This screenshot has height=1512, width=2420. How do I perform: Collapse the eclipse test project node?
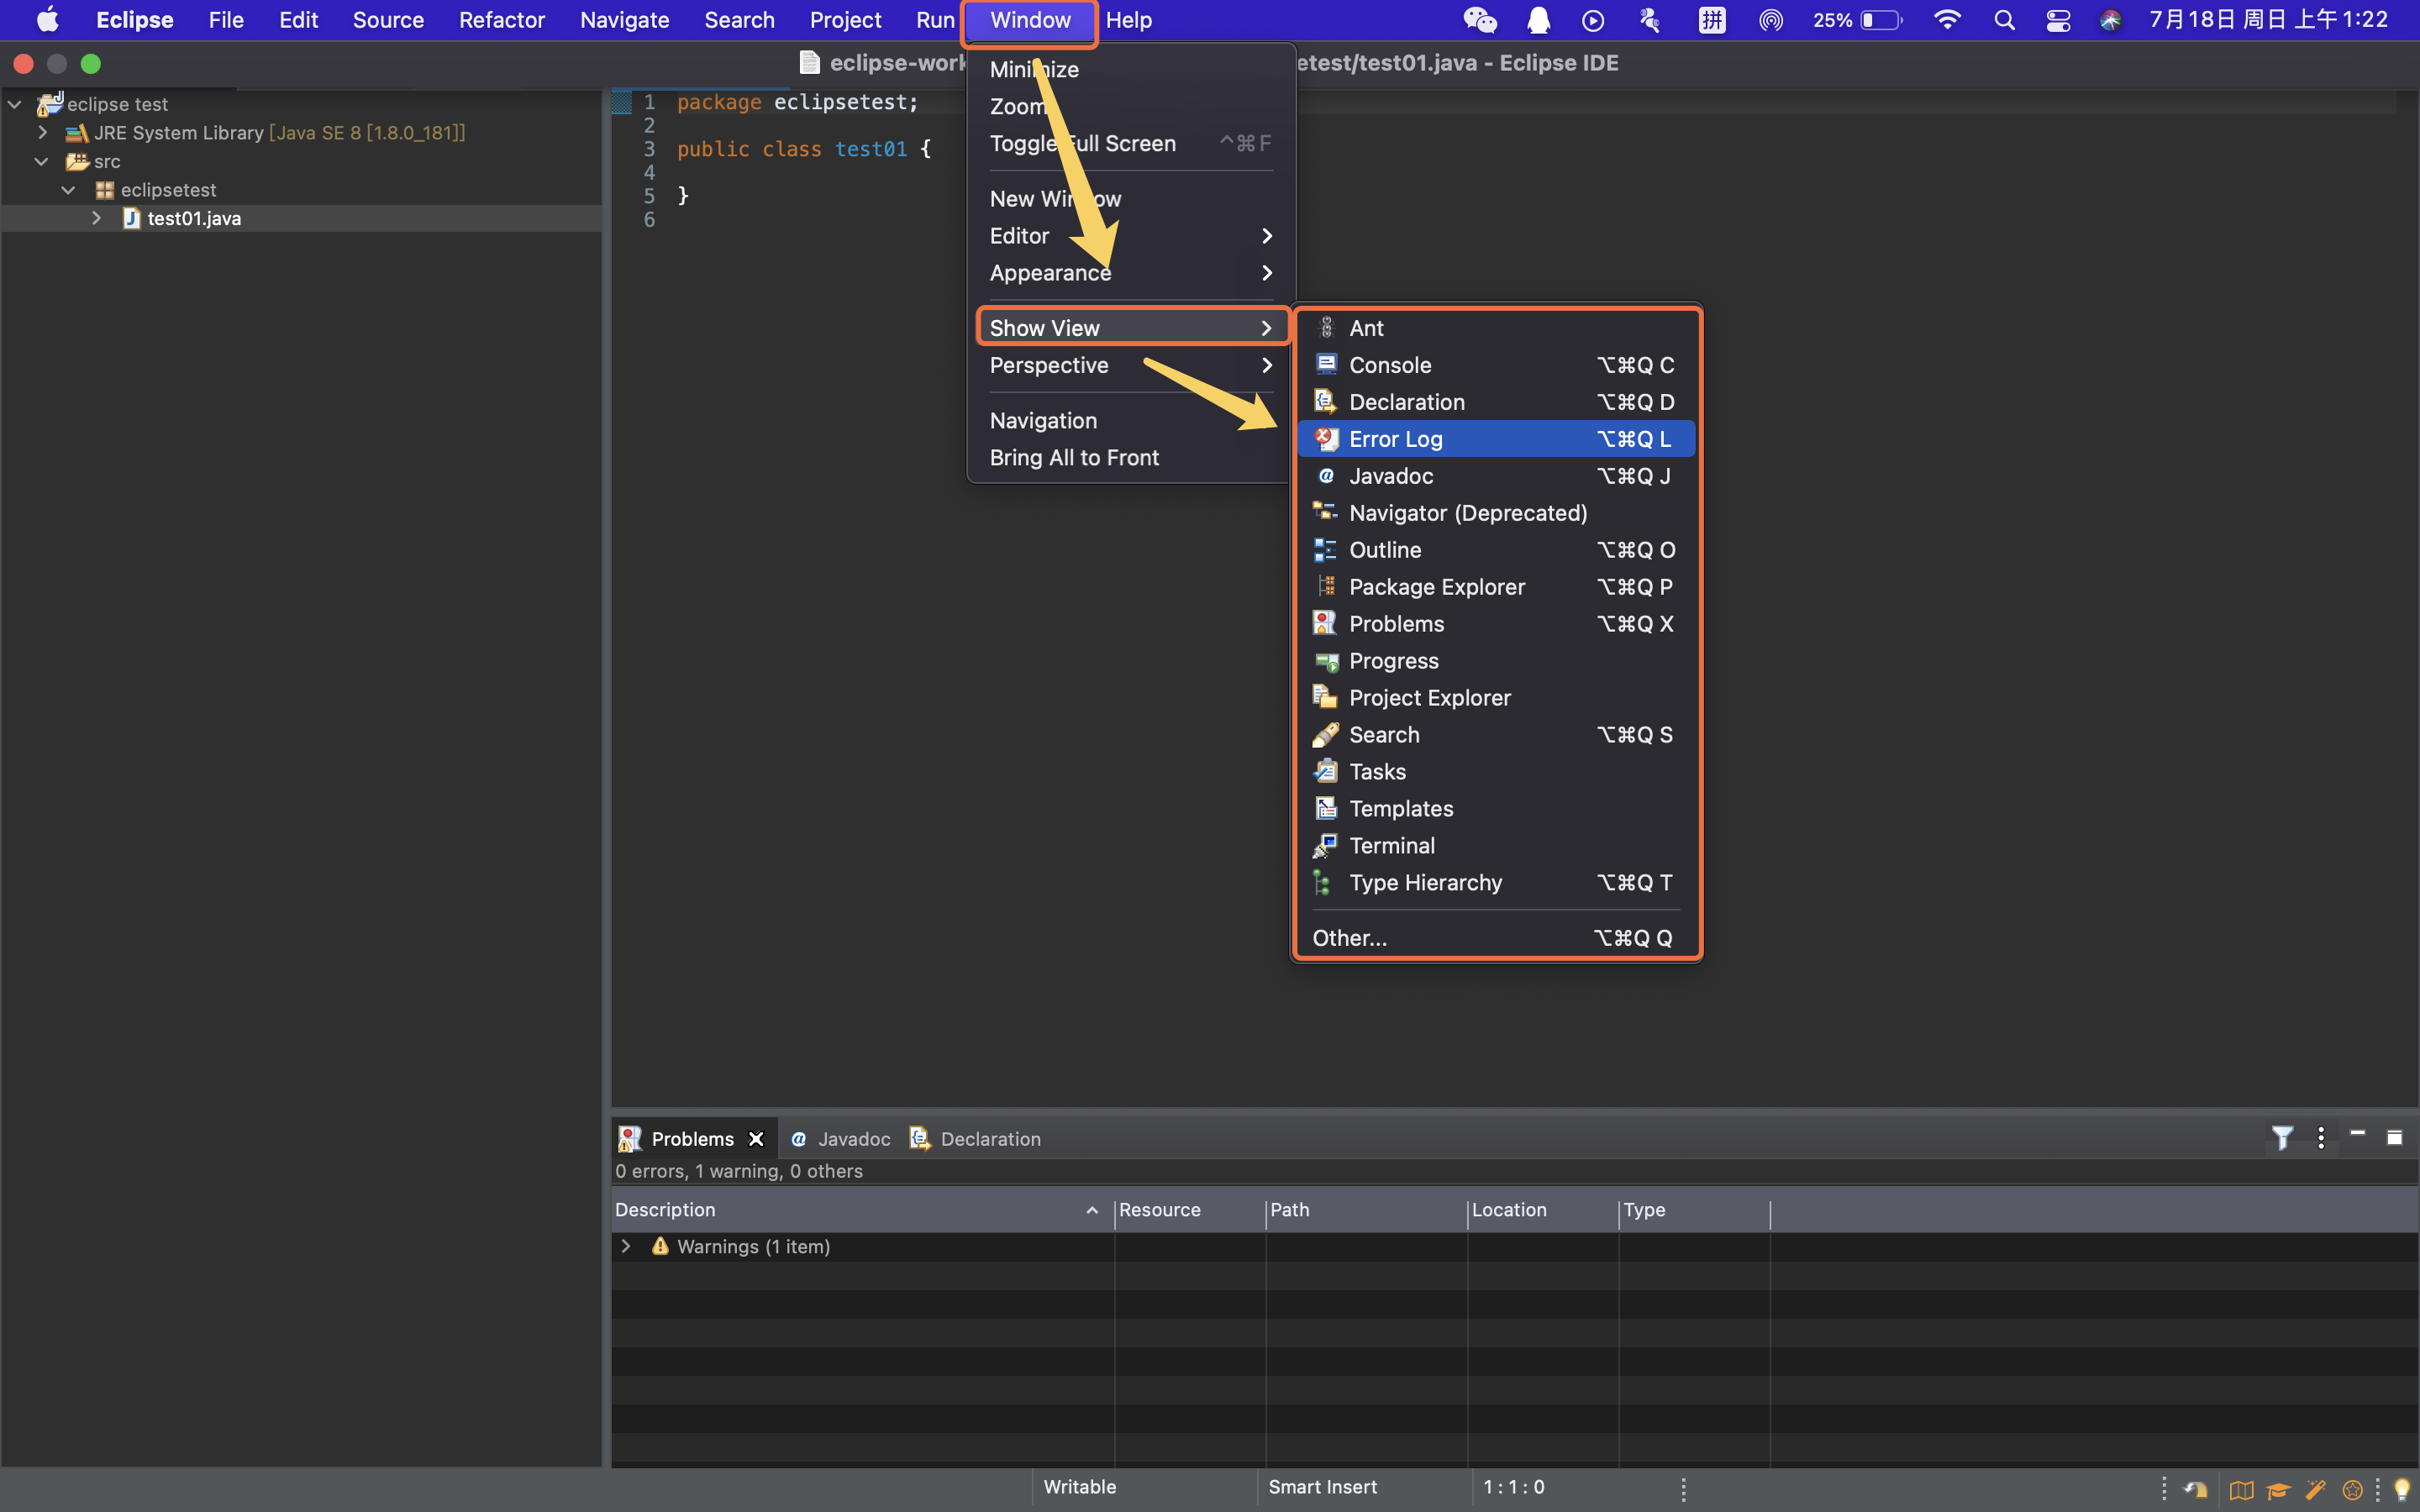15,104
